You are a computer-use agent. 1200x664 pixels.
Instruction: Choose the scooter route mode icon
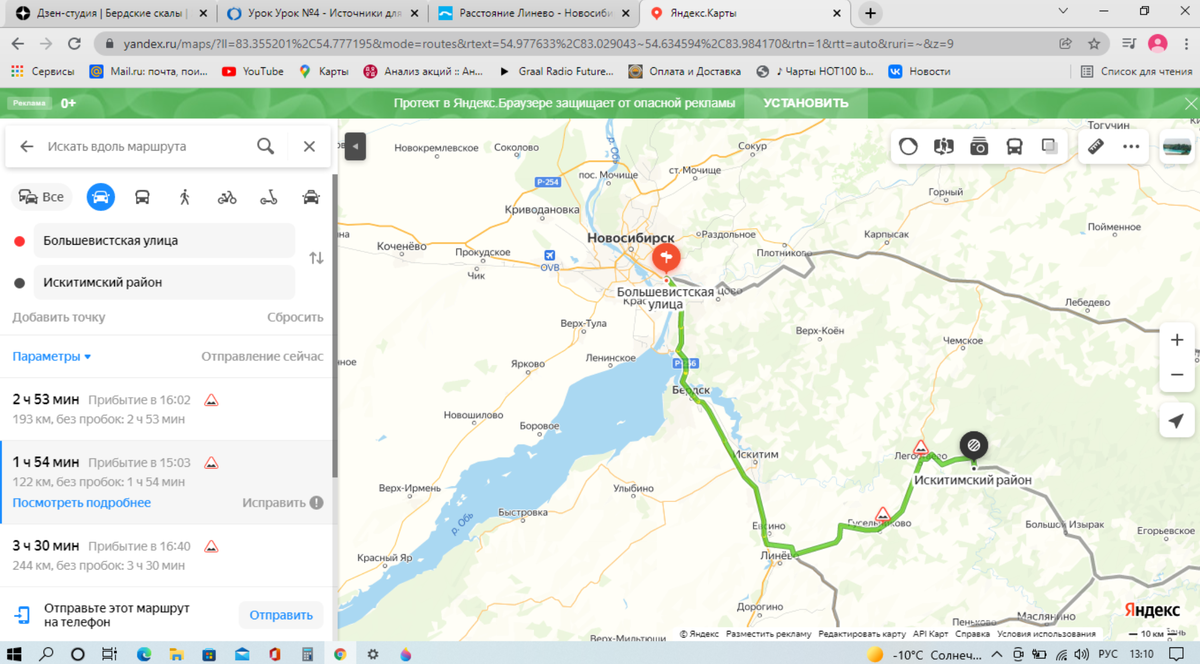(269, 197)
